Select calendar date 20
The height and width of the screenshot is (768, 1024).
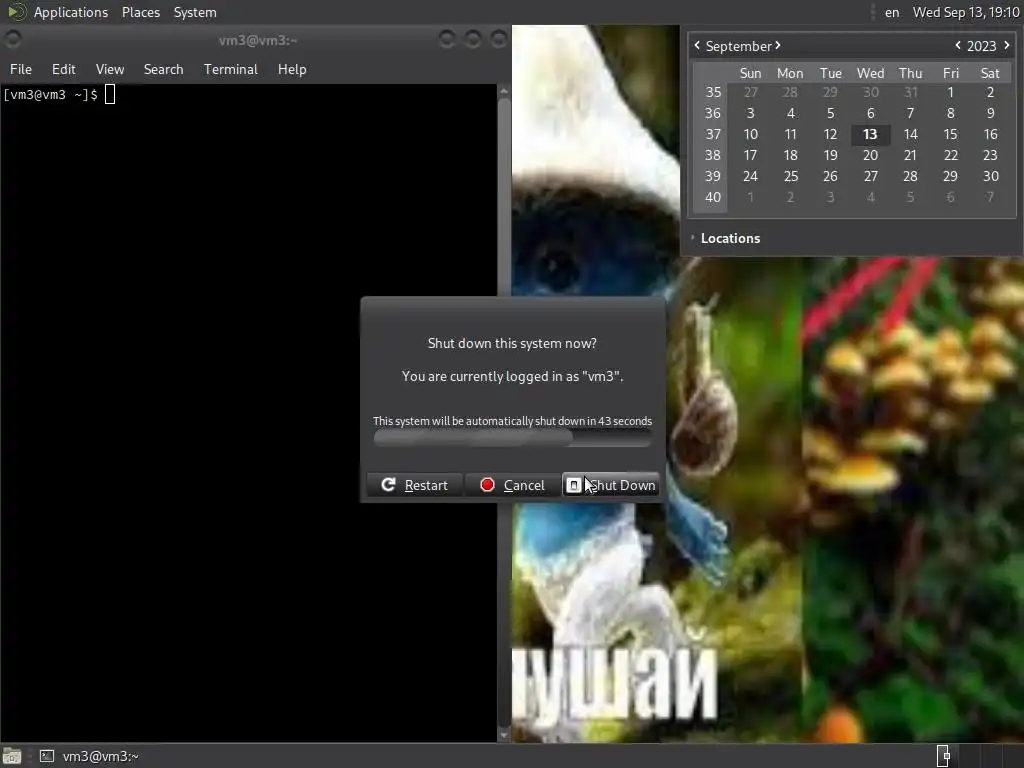(870, 155)
